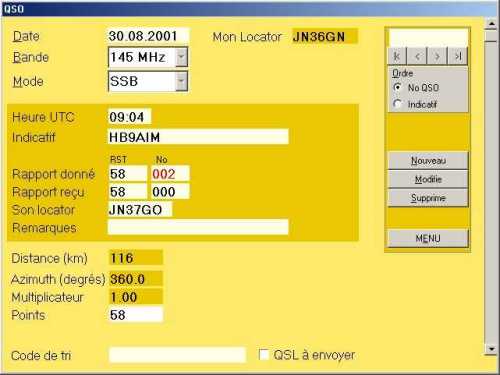Open the Mode dropdown arrow
Image resolution: width=500 pixels, height=375 pixels.
pos(181,81)
